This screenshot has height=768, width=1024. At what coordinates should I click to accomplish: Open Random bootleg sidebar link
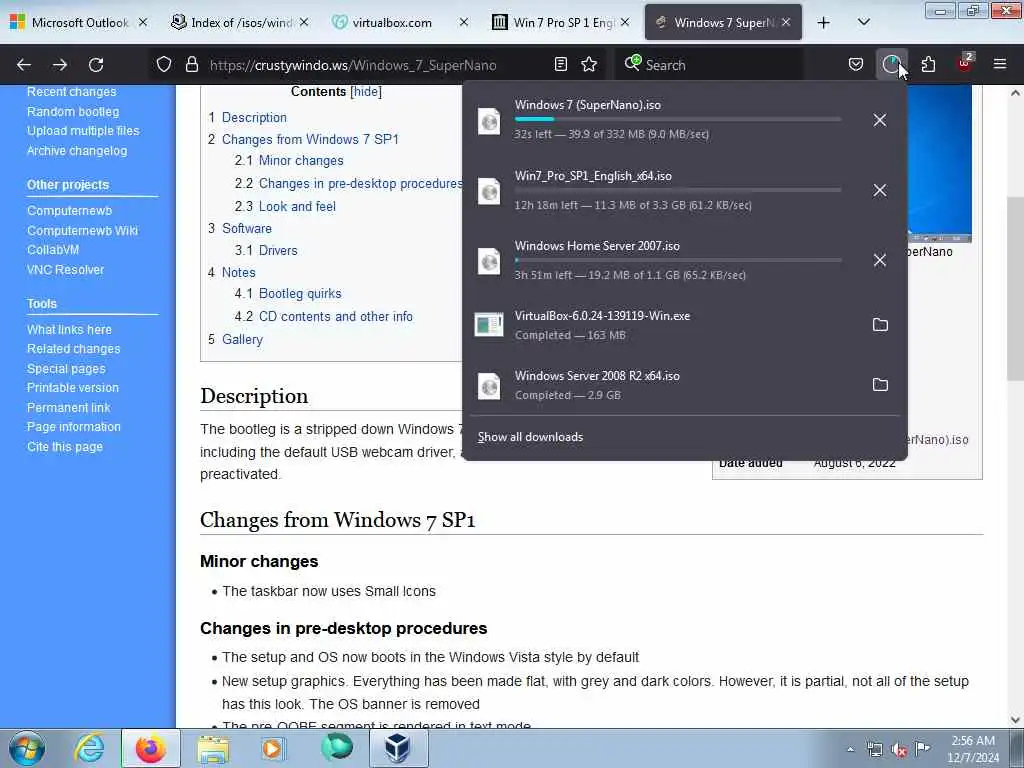pos(73,112)
